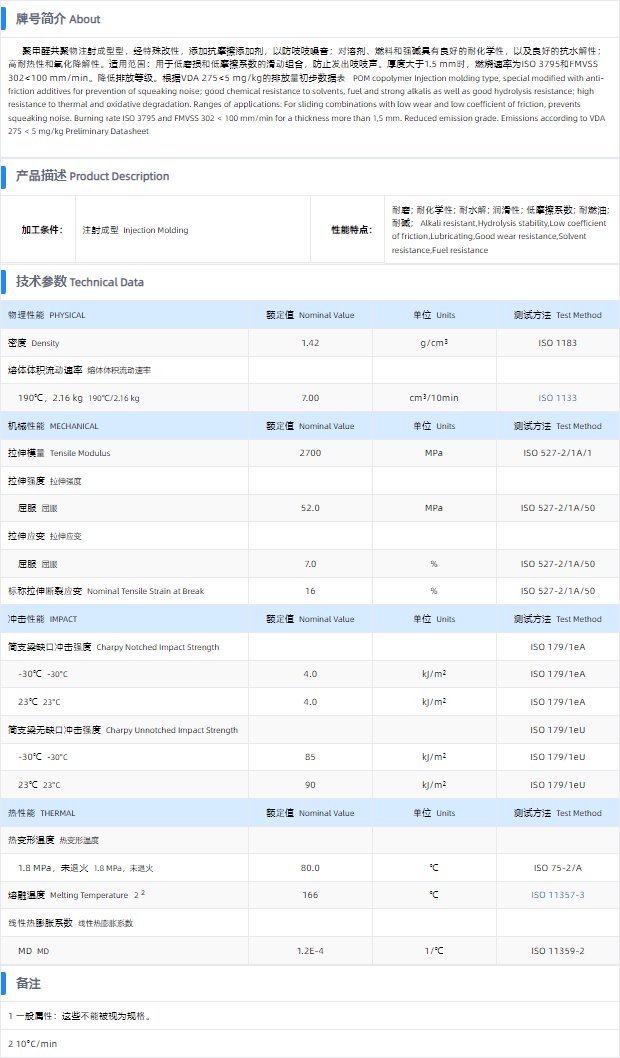Click the 技术参数 Technical Data heading
Viewport: 620px width, 1058px height.
[x=80, y=282]
